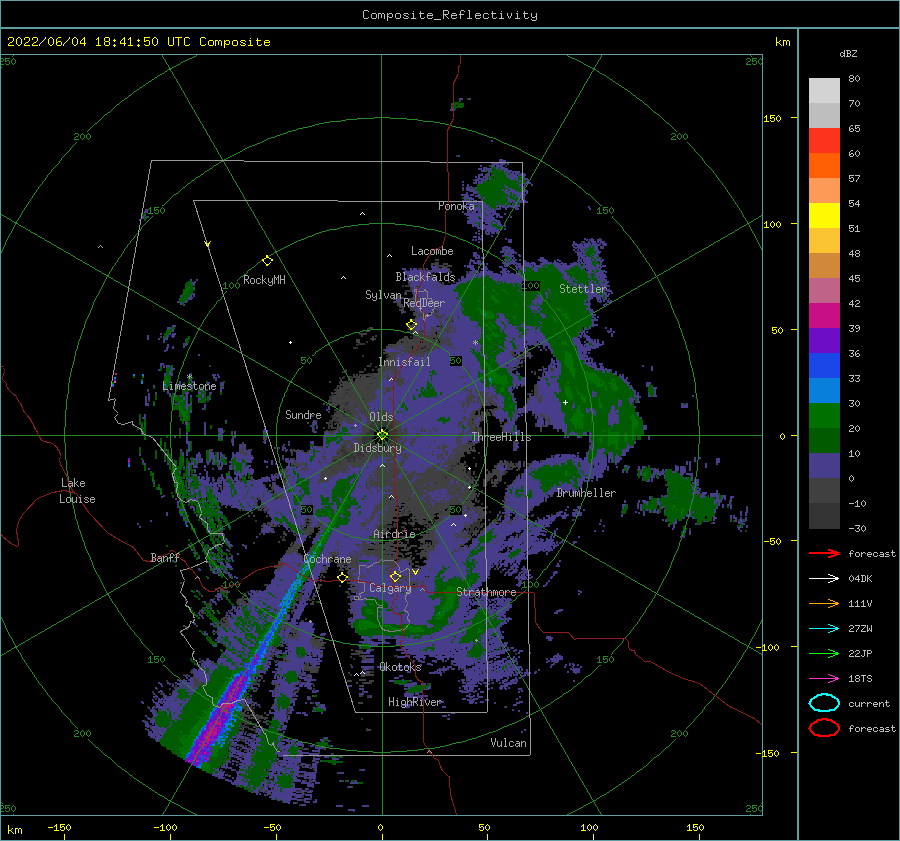Select the blue 33-36 dBZ color swatch
This screenshot has width=900, height=841.
[x=824, y=365]
